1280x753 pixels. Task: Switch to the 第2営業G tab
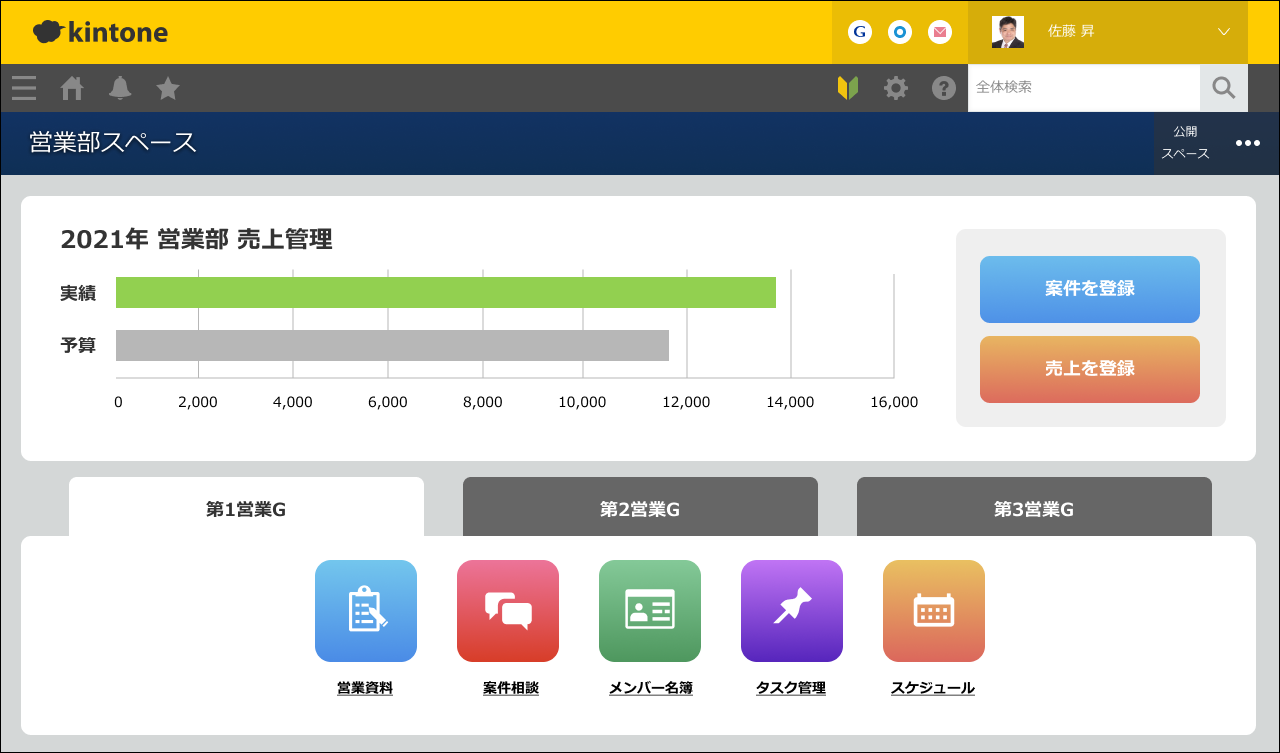(640, 508)
